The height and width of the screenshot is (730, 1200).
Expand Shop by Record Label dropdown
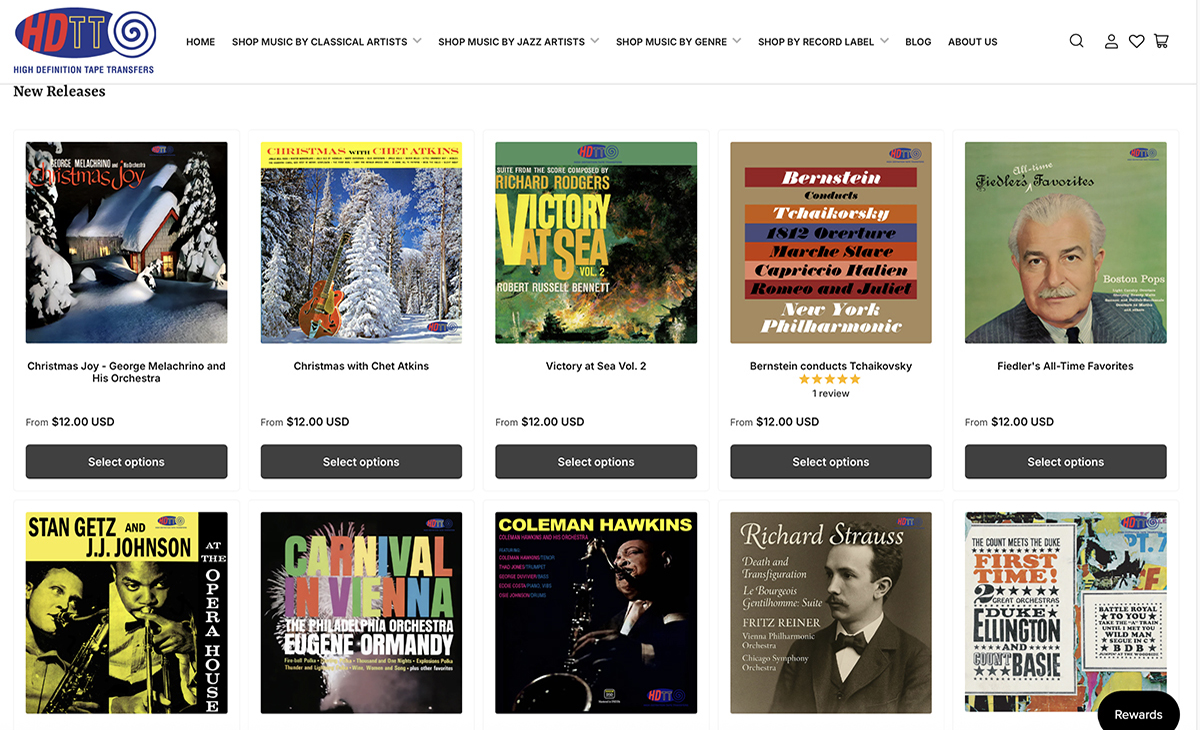[x=823, y=42]
